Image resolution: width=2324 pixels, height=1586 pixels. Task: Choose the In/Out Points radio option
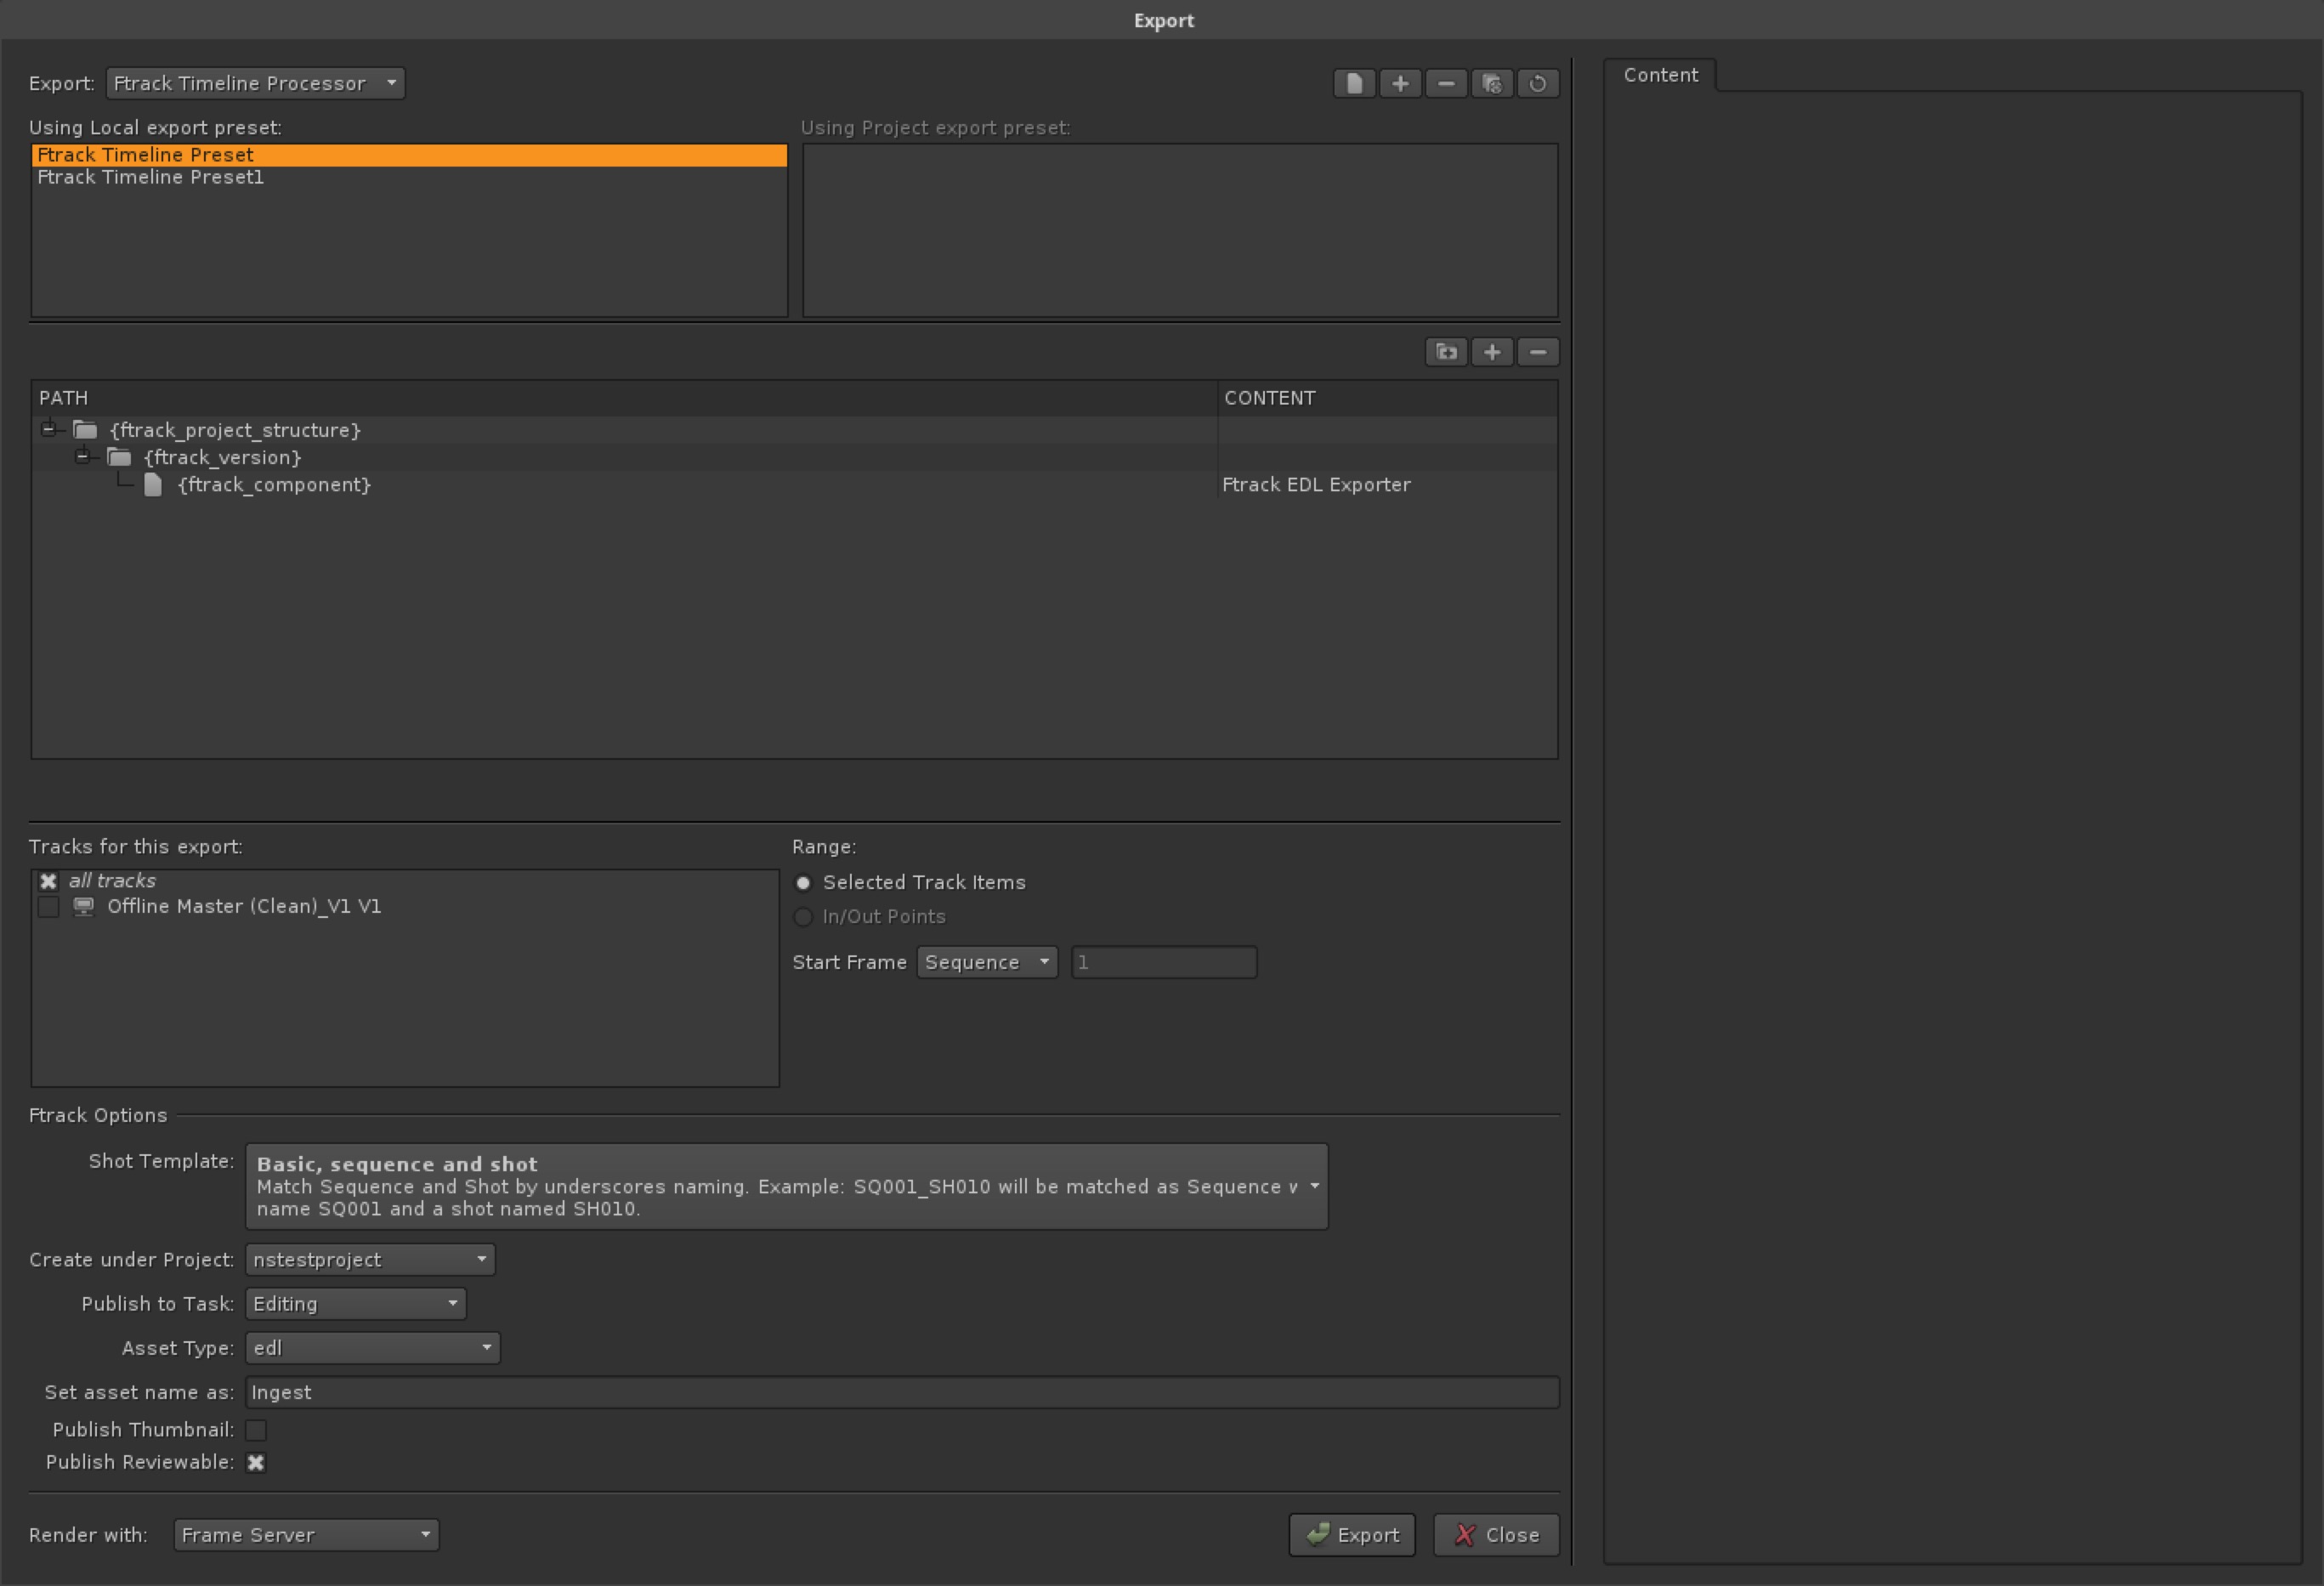803,917
